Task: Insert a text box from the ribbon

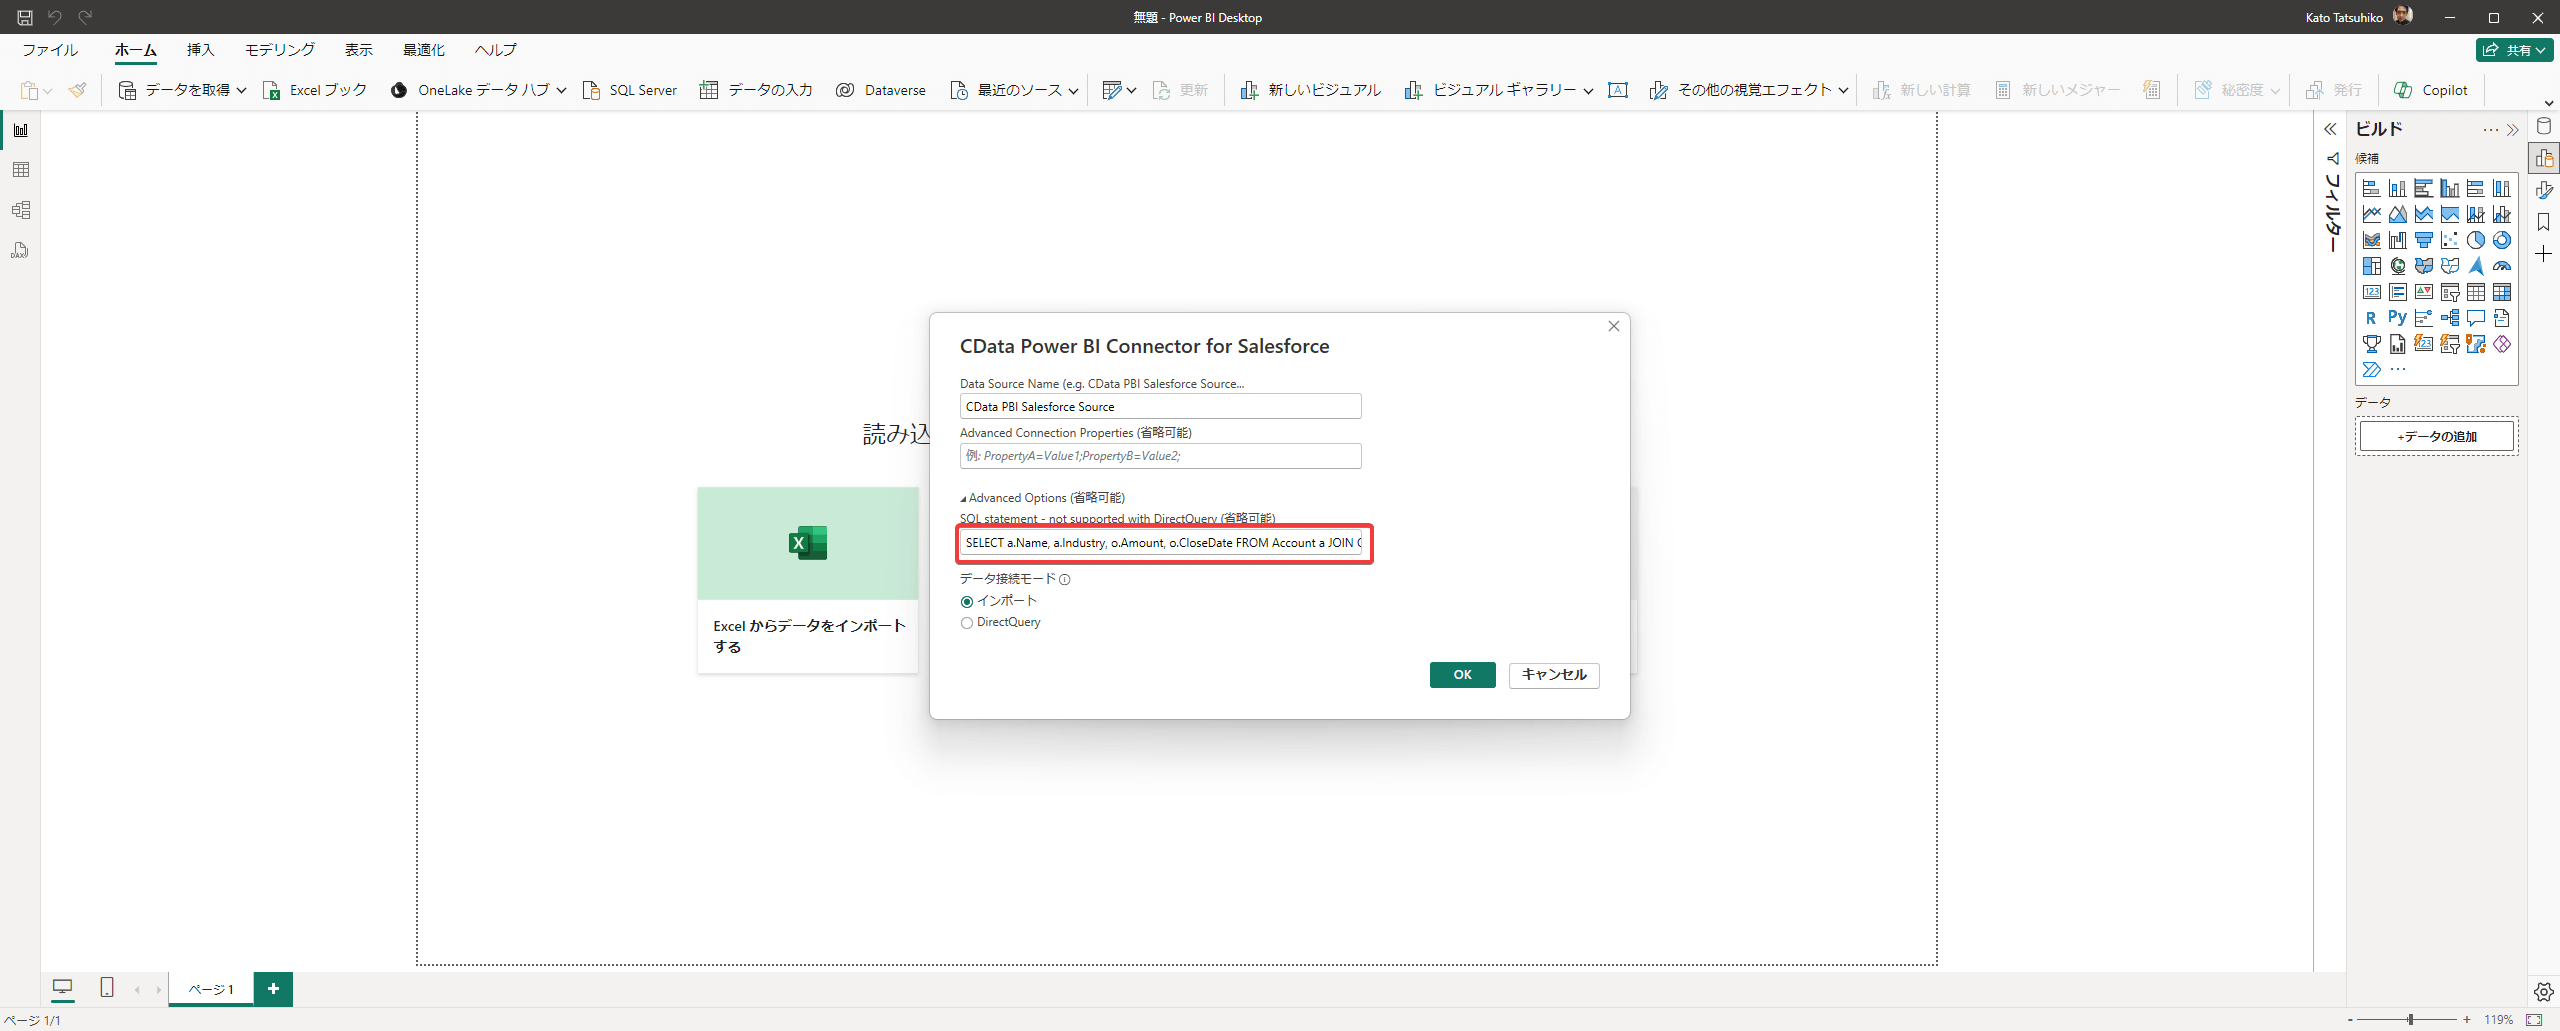Action: pos(1617,90)
